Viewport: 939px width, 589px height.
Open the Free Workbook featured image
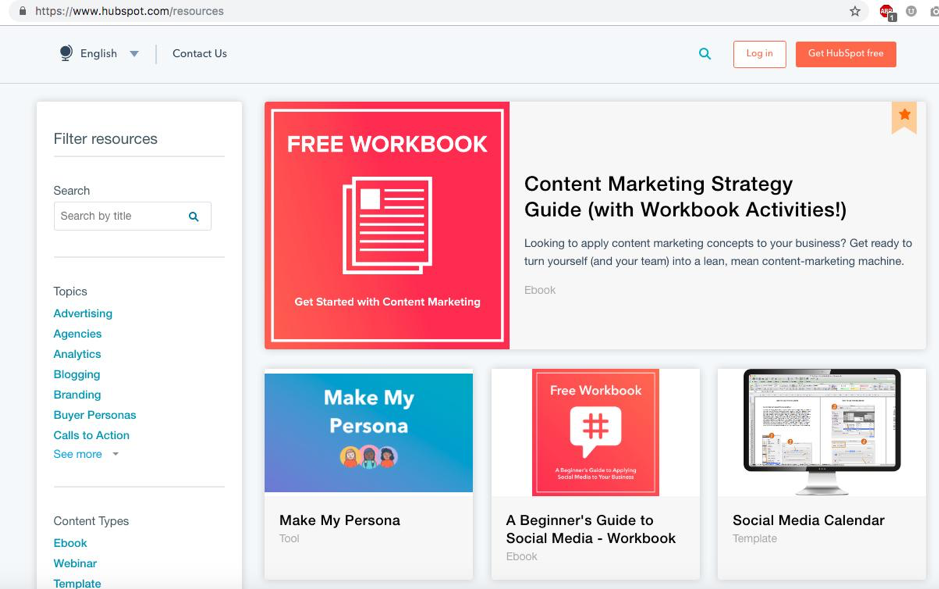point(387,225)
